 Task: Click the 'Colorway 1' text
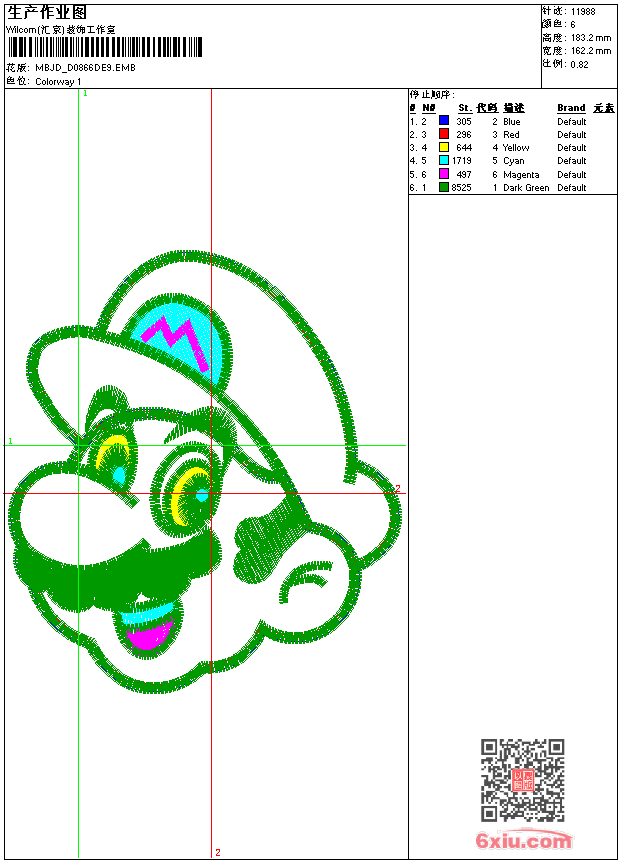(58, 82)
